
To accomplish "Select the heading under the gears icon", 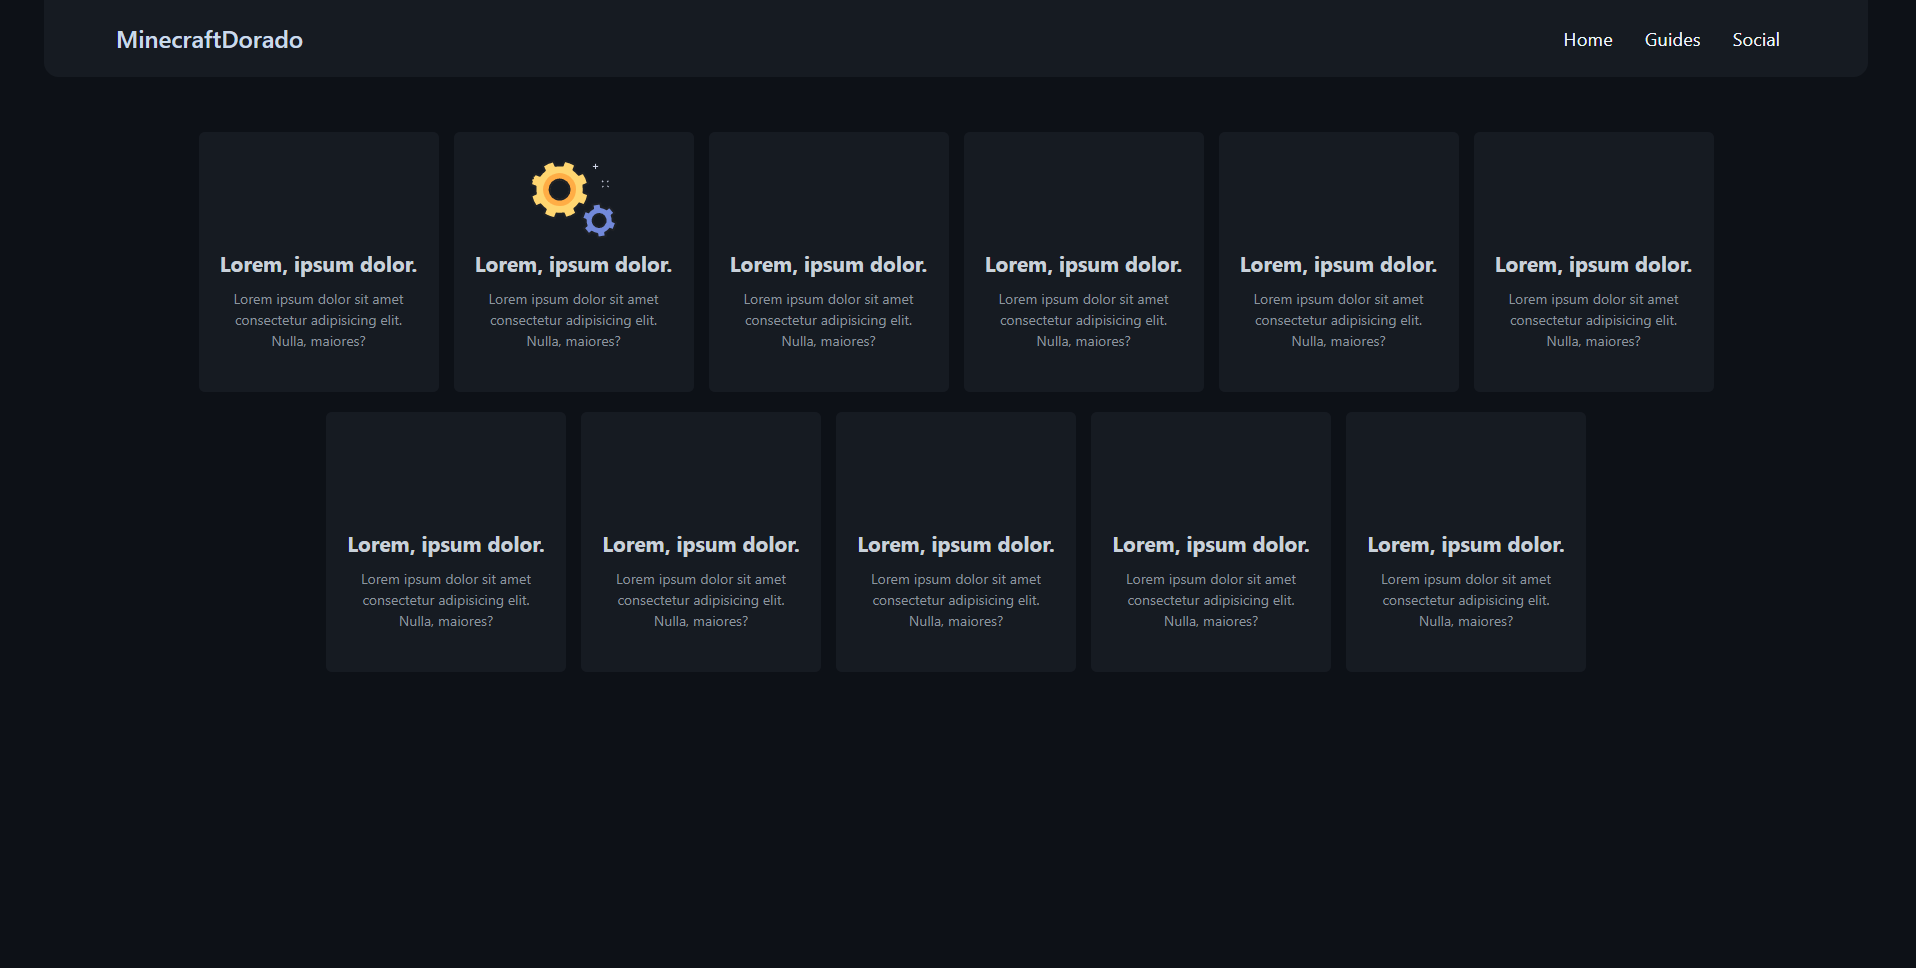I will pos(573,265).
